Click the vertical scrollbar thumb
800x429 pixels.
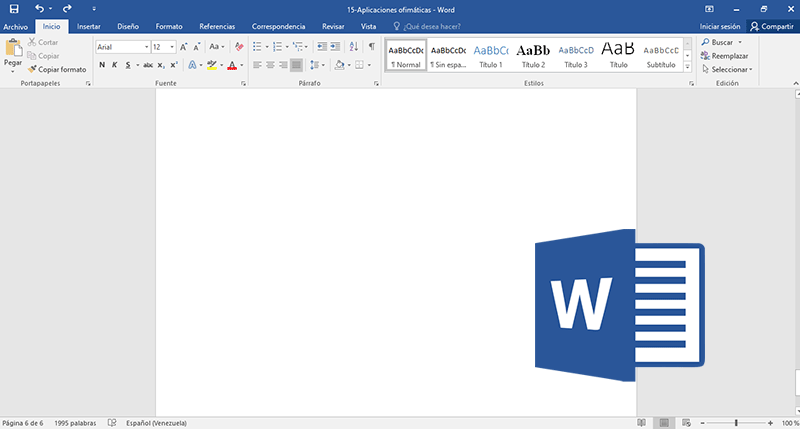[x=797, y=381]
